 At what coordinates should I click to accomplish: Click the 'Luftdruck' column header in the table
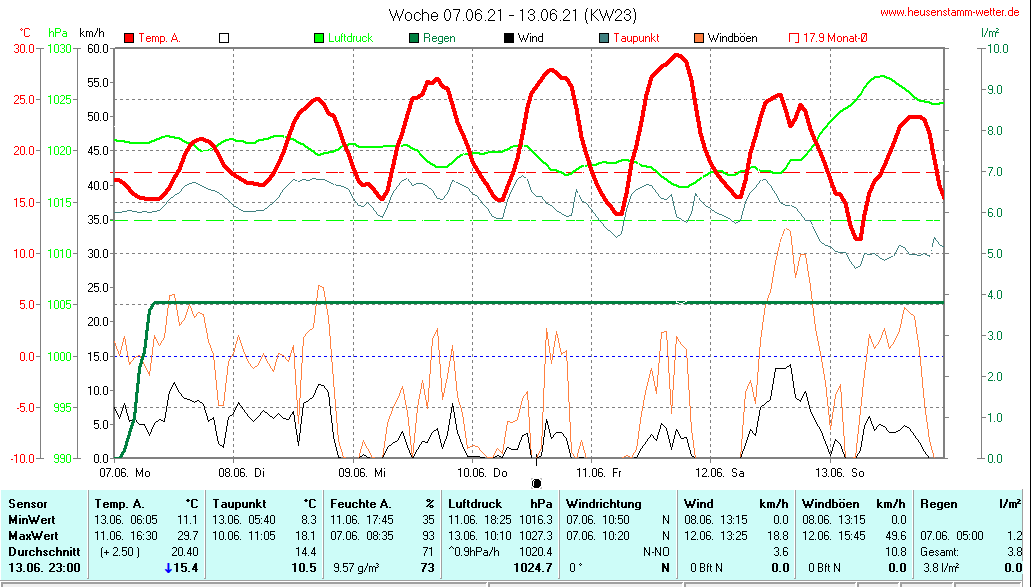tap(475, 504)
